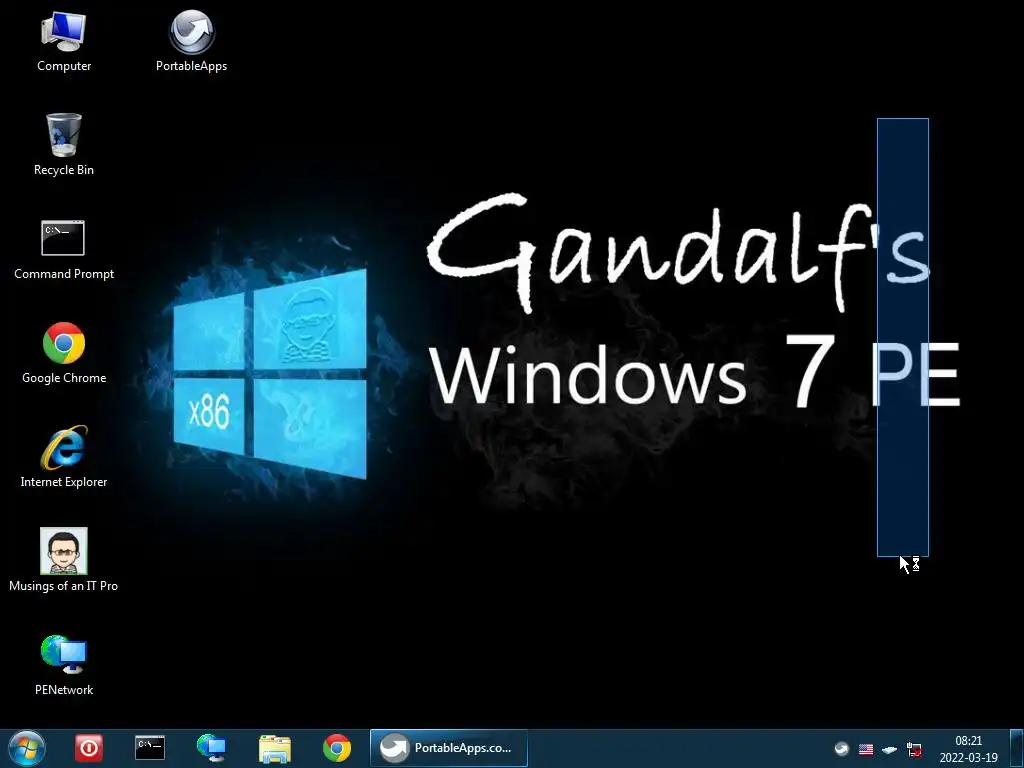Click the "PENetwork" label text

tap(63, 690)
